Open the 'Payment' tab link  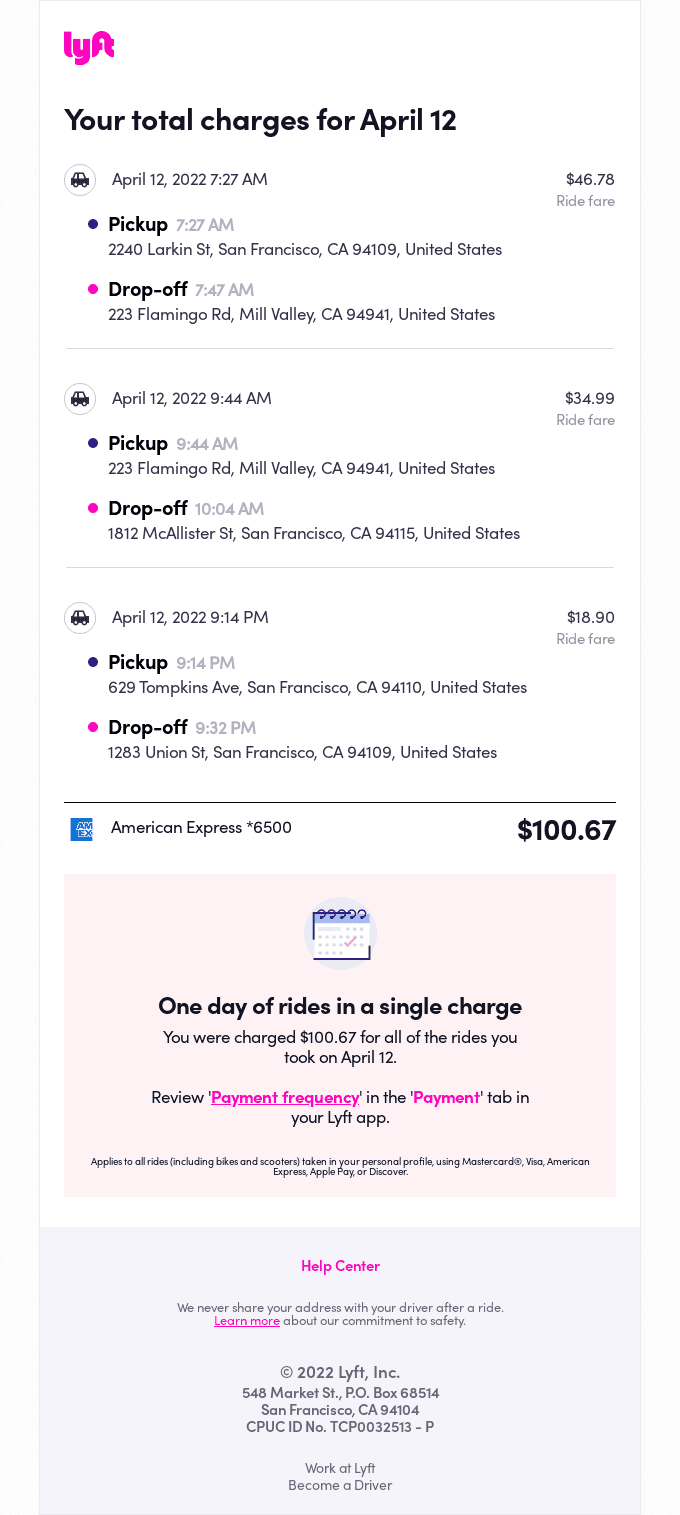click(x=446, y=1098)
